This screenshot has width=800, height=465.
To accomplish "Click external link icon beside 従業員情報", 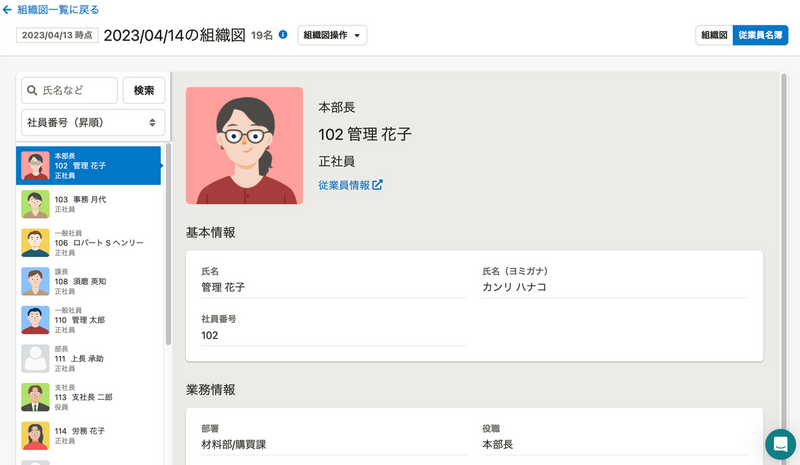I will point(377,185).
